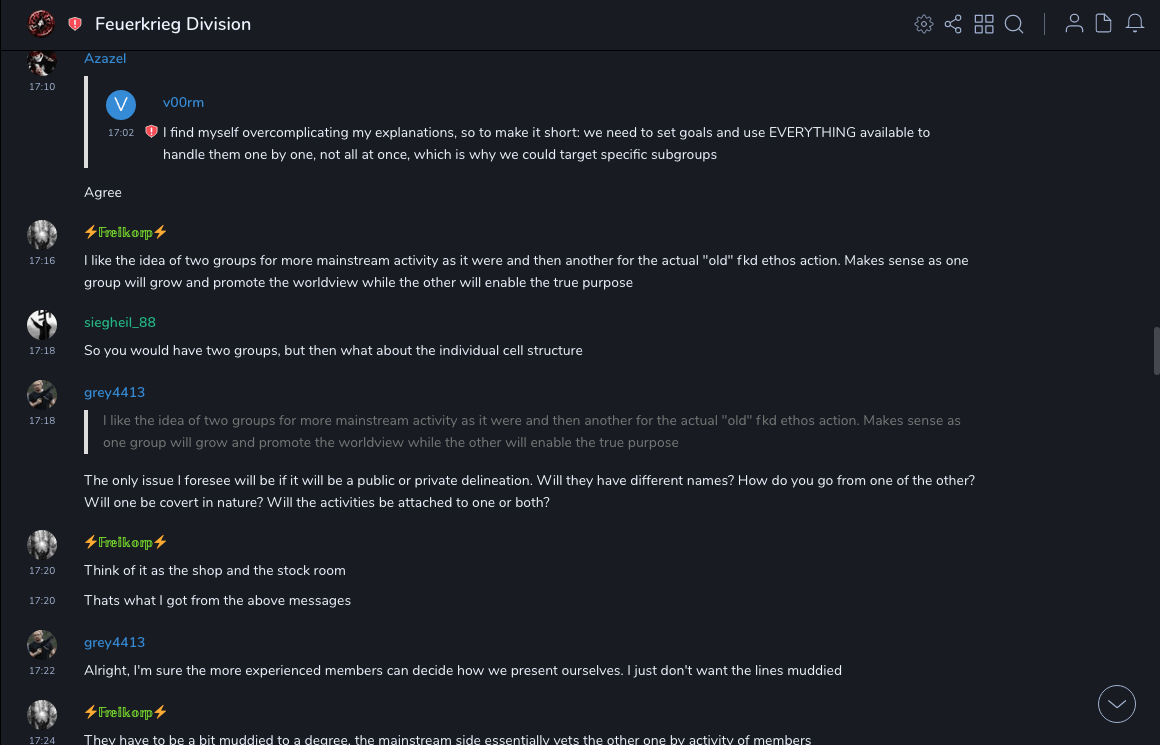This screenshot has height=745, width=1160.
Task: Click the Azazel username
Action: [105, 59]
